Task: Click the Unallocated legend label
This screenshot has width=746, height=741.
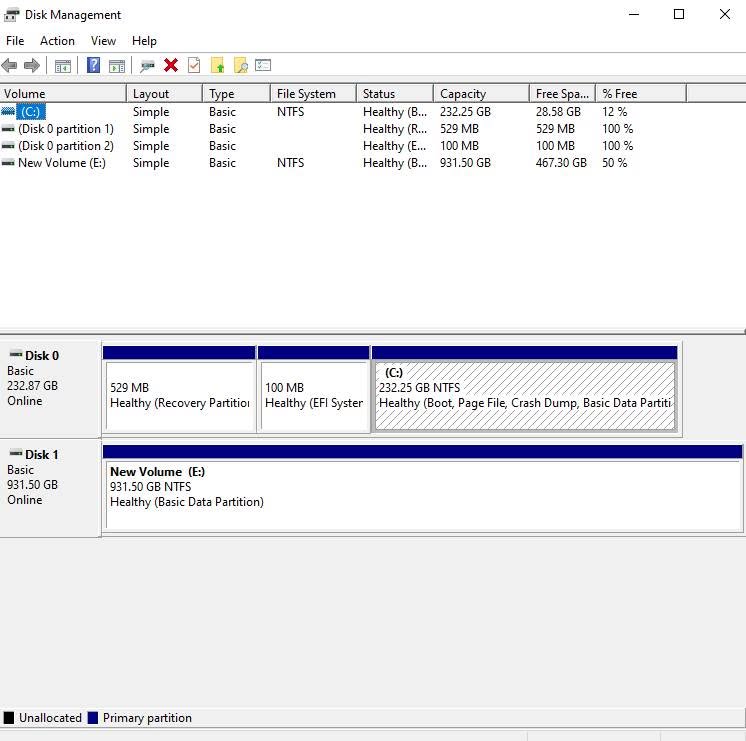Action: tap(50, 718)
